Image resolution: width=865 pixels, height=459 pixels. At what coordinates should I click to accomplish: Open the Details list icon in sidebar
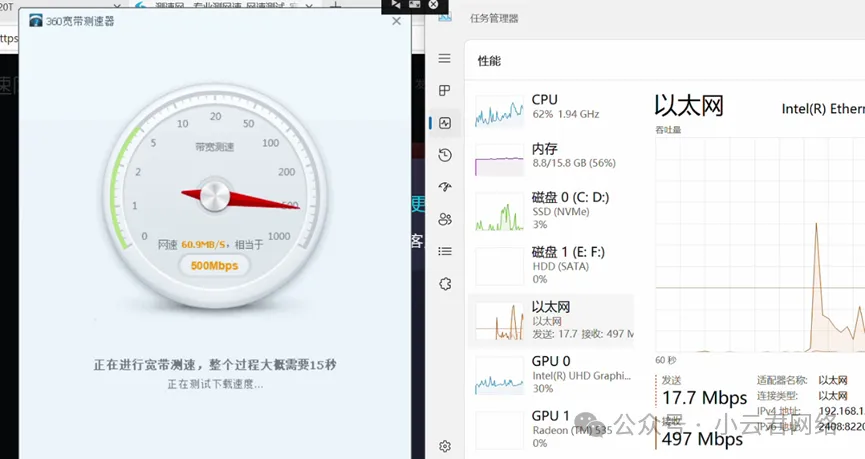click(x=445, y=251)
